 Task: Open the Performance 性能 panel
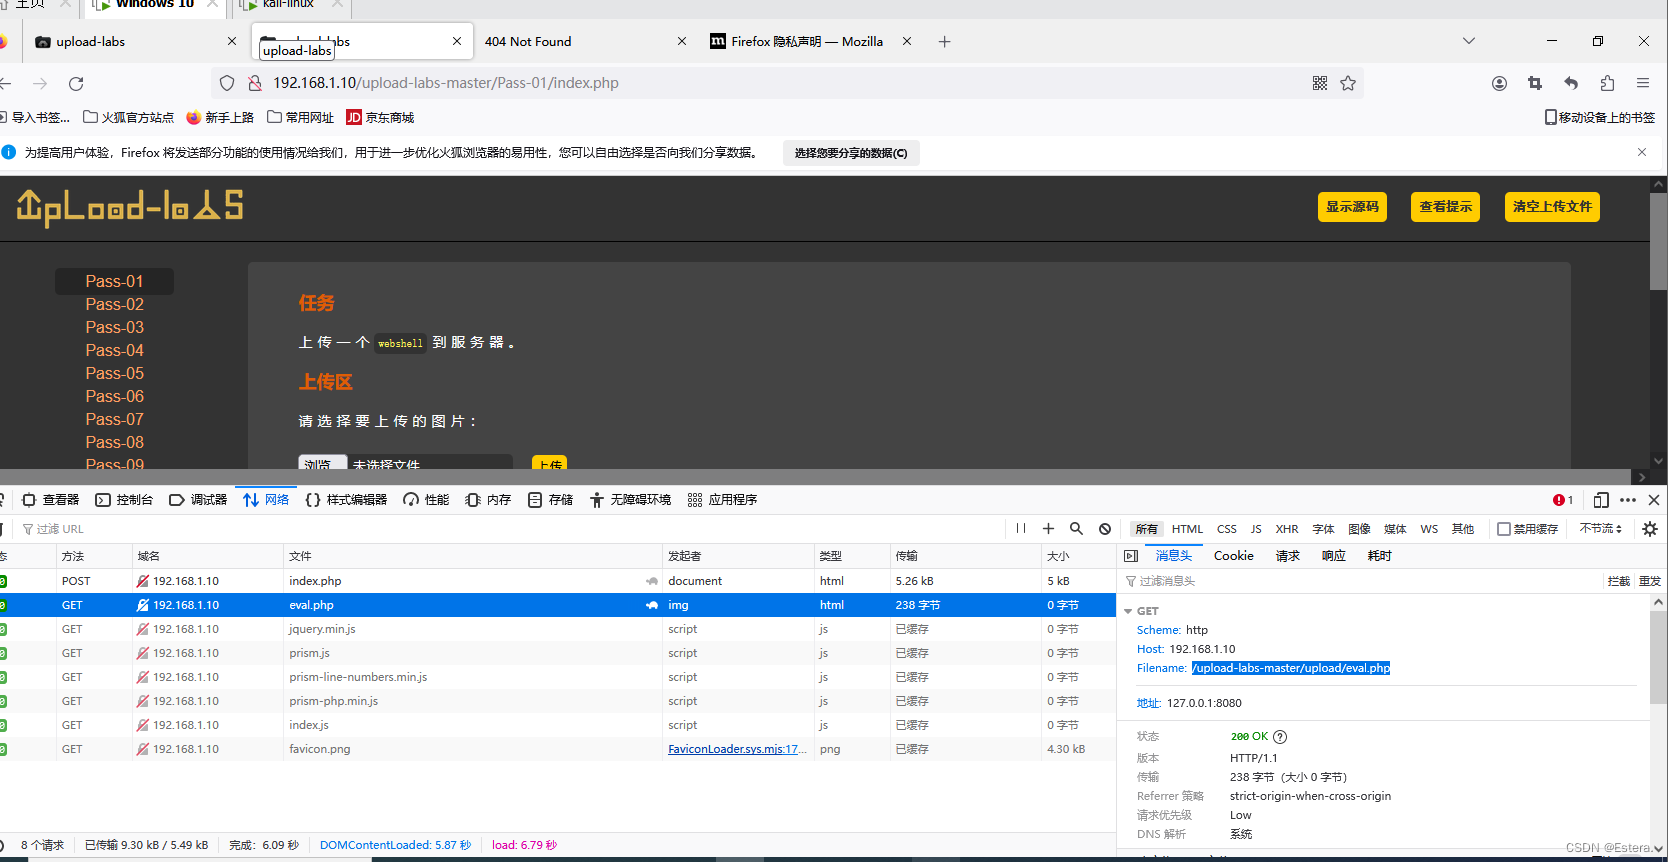tap(426, 499)
